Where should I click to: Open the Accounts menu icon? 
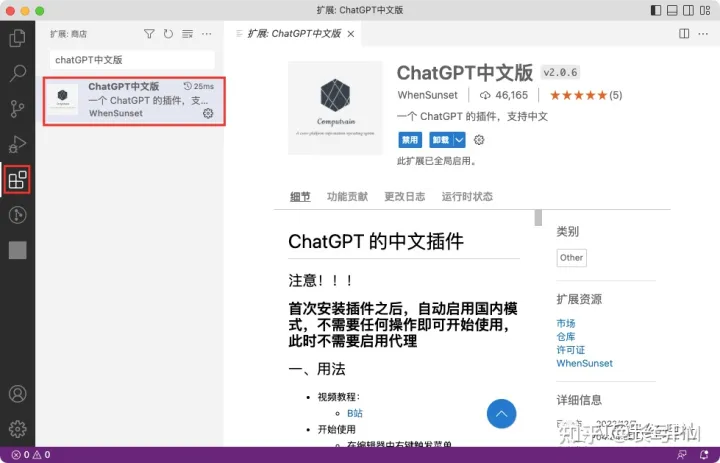point(17,394)
